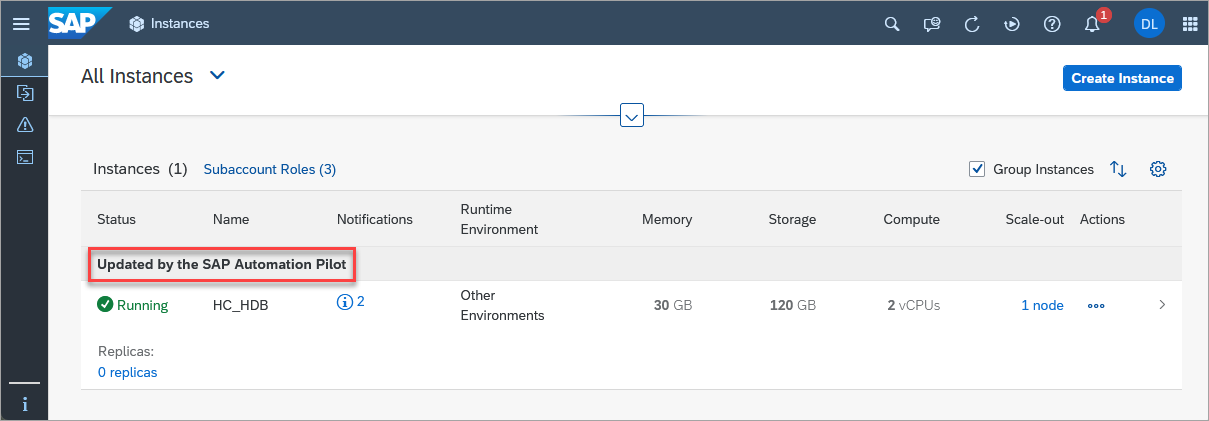Select the Instances icon in left sidebar

[x=25, y=60]
